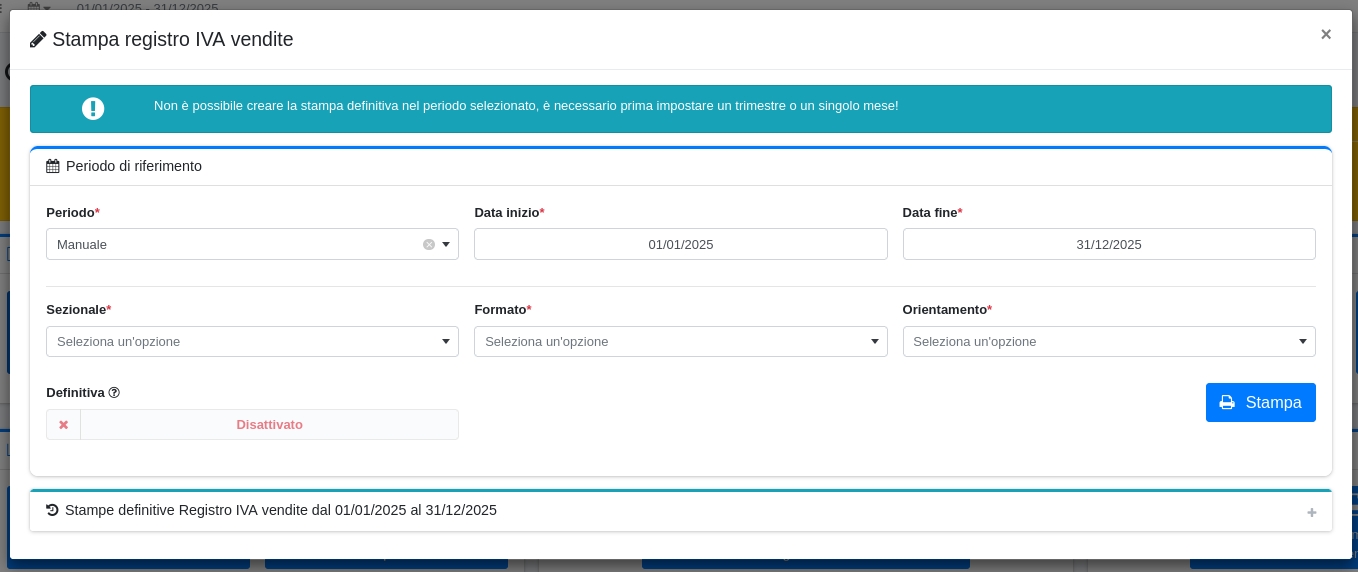Viewport: 1358px width, 572px height.
Task: Close the Stampa registro IVA vendite dialog
Action: coord(1325,34)
